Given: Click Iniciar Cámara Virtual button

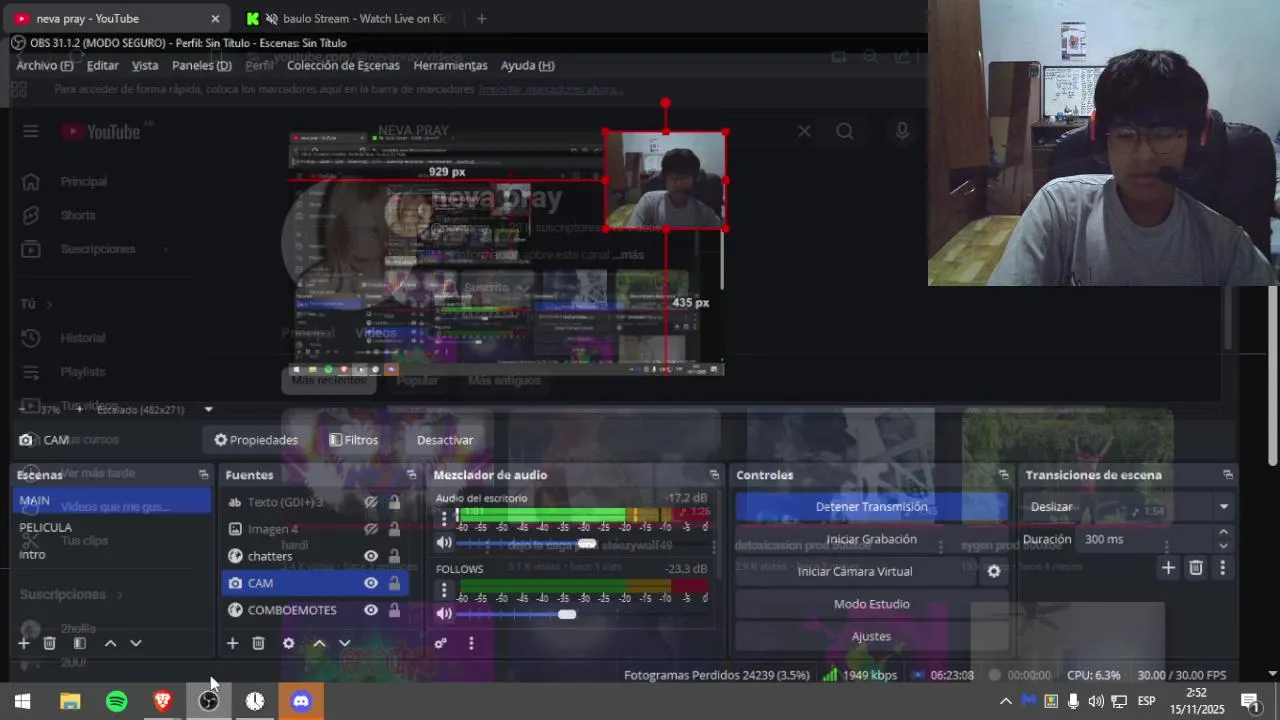Looking at the screenshot, I should [x=855, y=571].
